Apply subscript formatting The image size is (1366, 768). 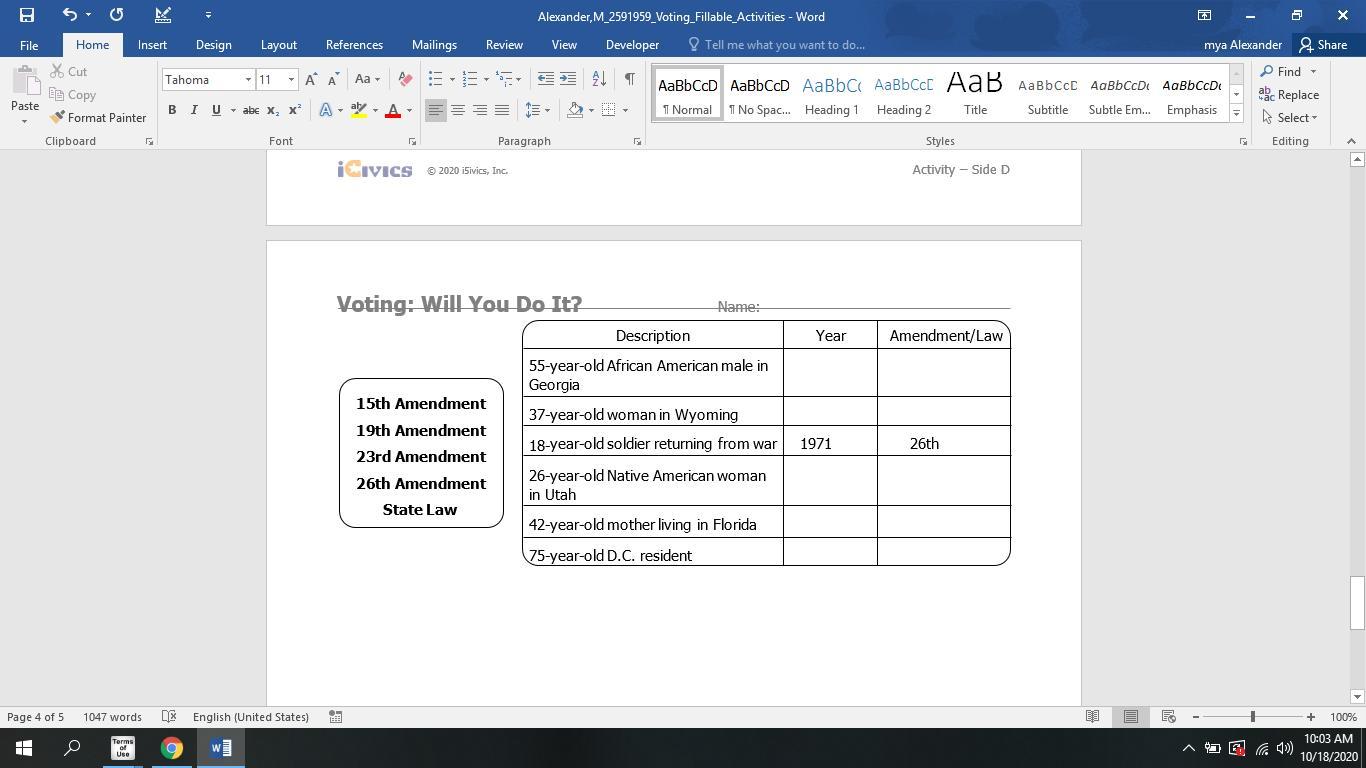tap(272, 110)
